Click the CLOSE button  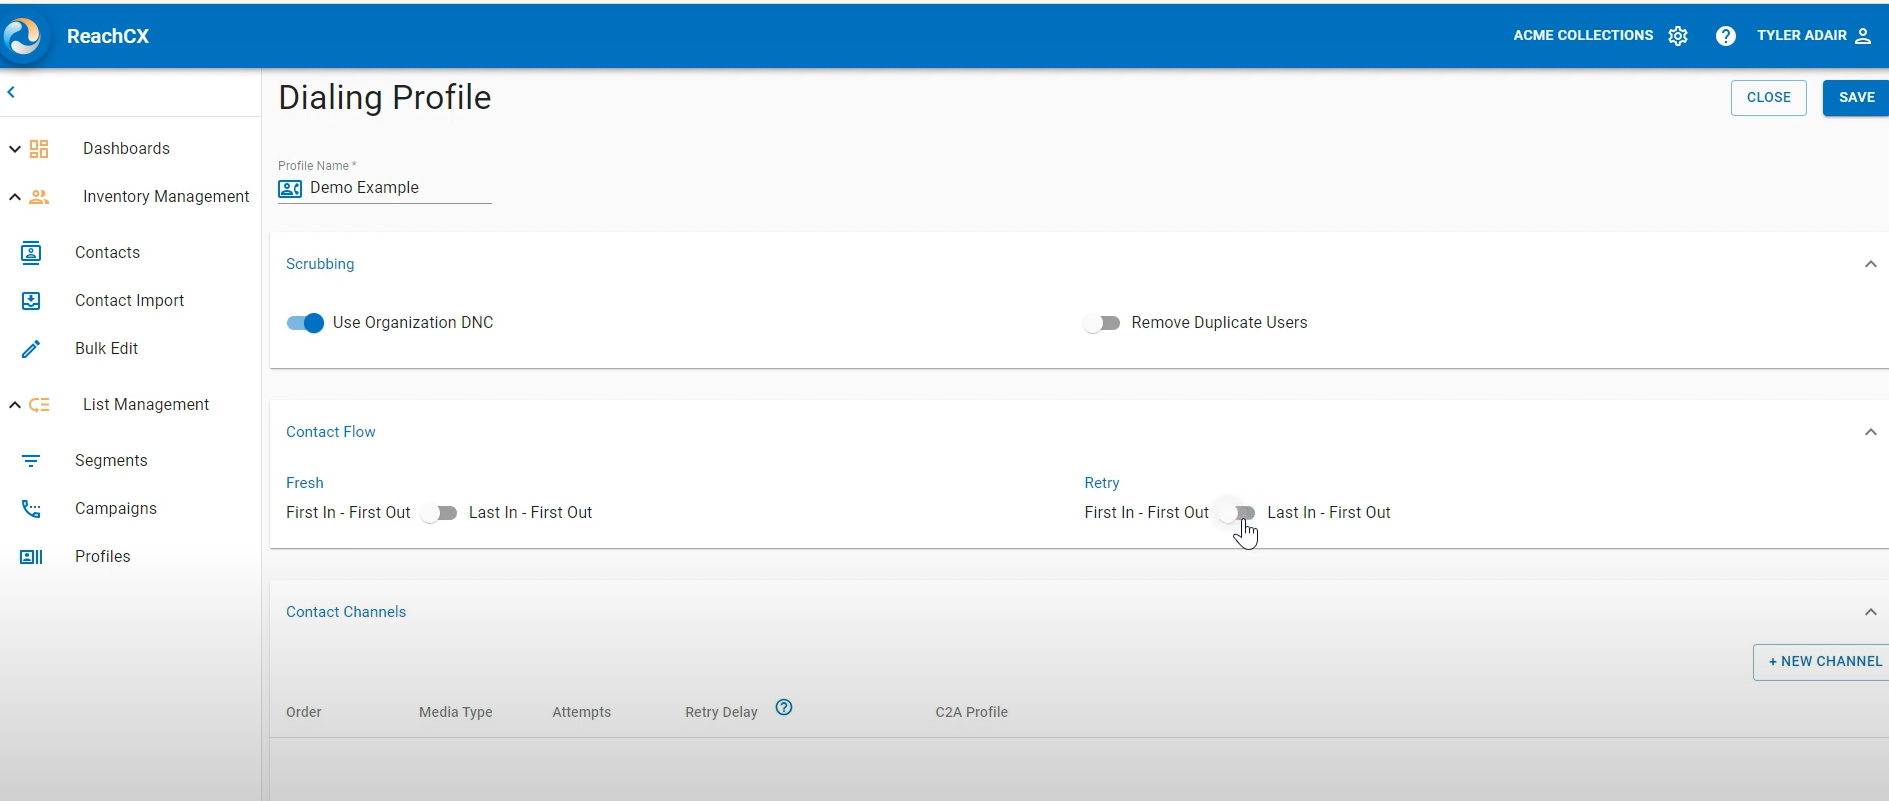[1768, 98]
